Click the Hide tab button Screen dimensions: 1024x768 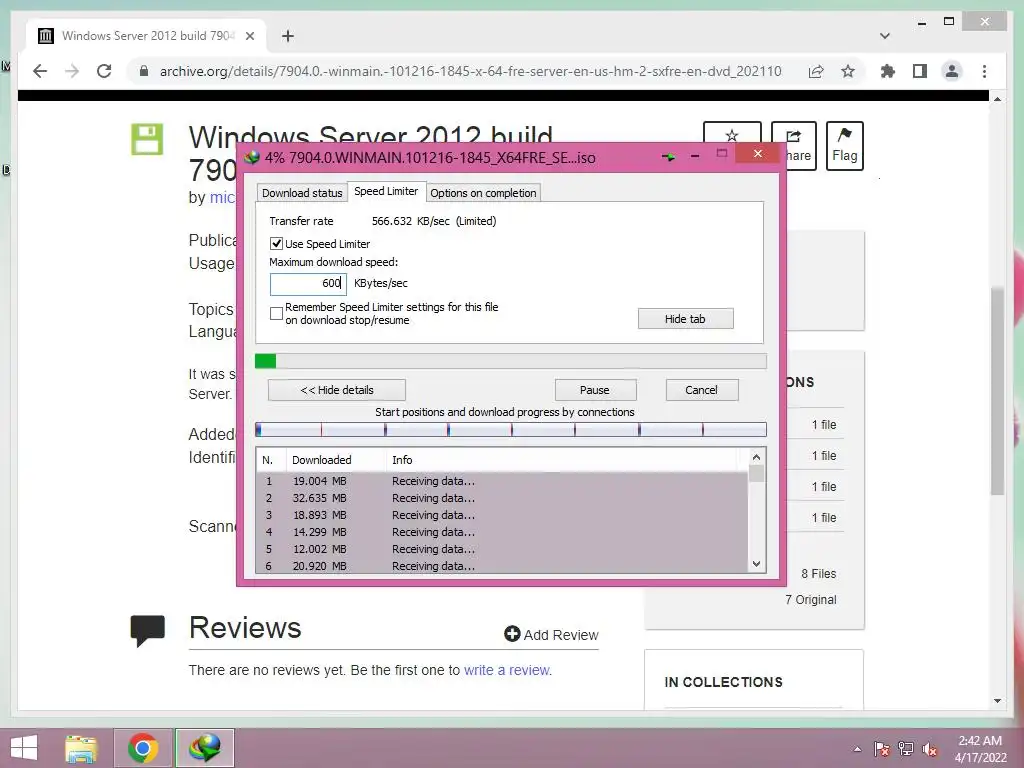685,319
